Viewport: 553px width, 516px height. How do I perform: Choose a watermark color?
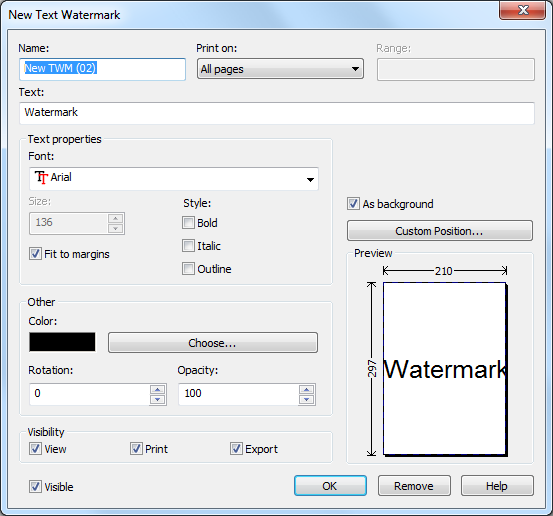pyautogui.click(x=213, y=342)
